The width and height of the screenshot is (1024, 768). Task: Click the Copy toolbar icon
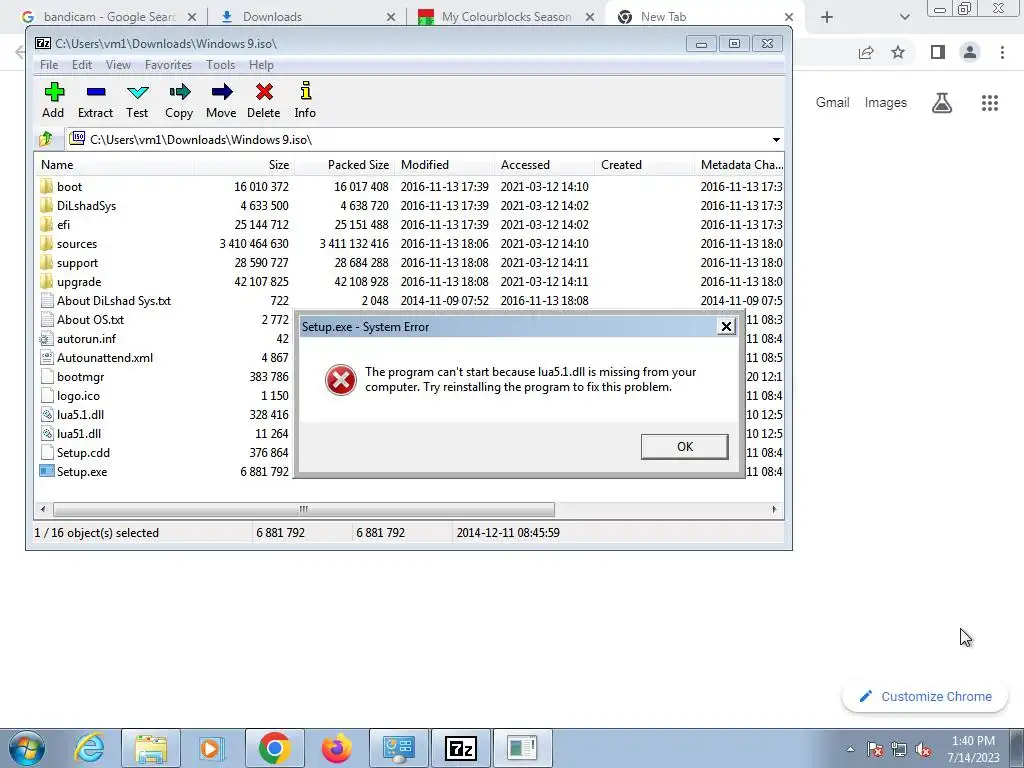(179, 101)
